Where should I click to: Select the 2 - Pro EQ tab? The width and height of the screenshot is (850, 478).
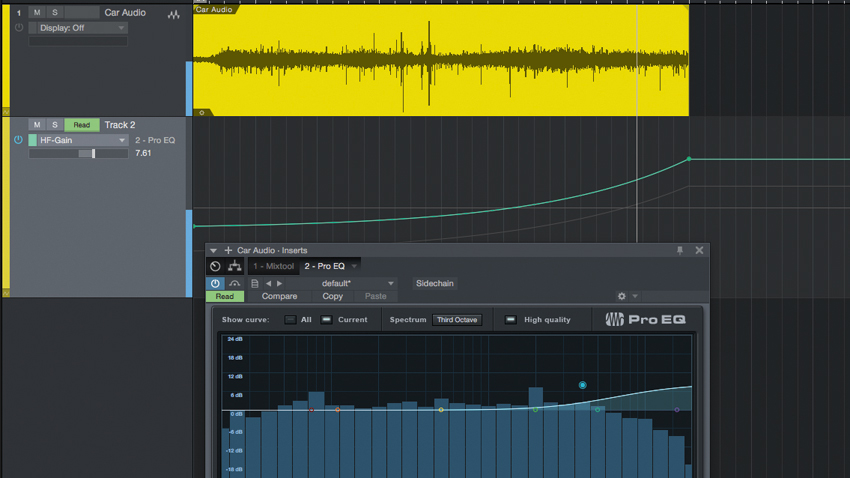click(x=325, y=266)
